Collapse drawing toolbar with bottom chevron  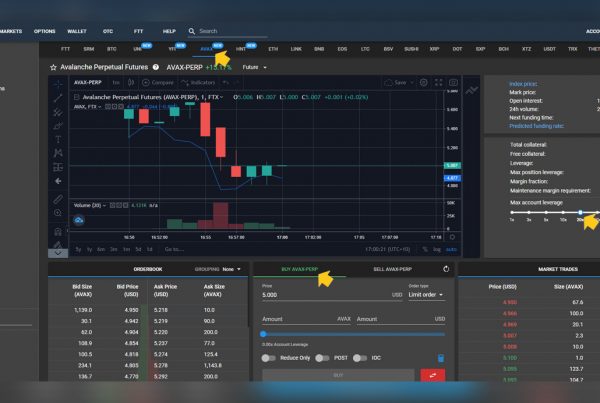pyautogui.click(x=58, y=253)
